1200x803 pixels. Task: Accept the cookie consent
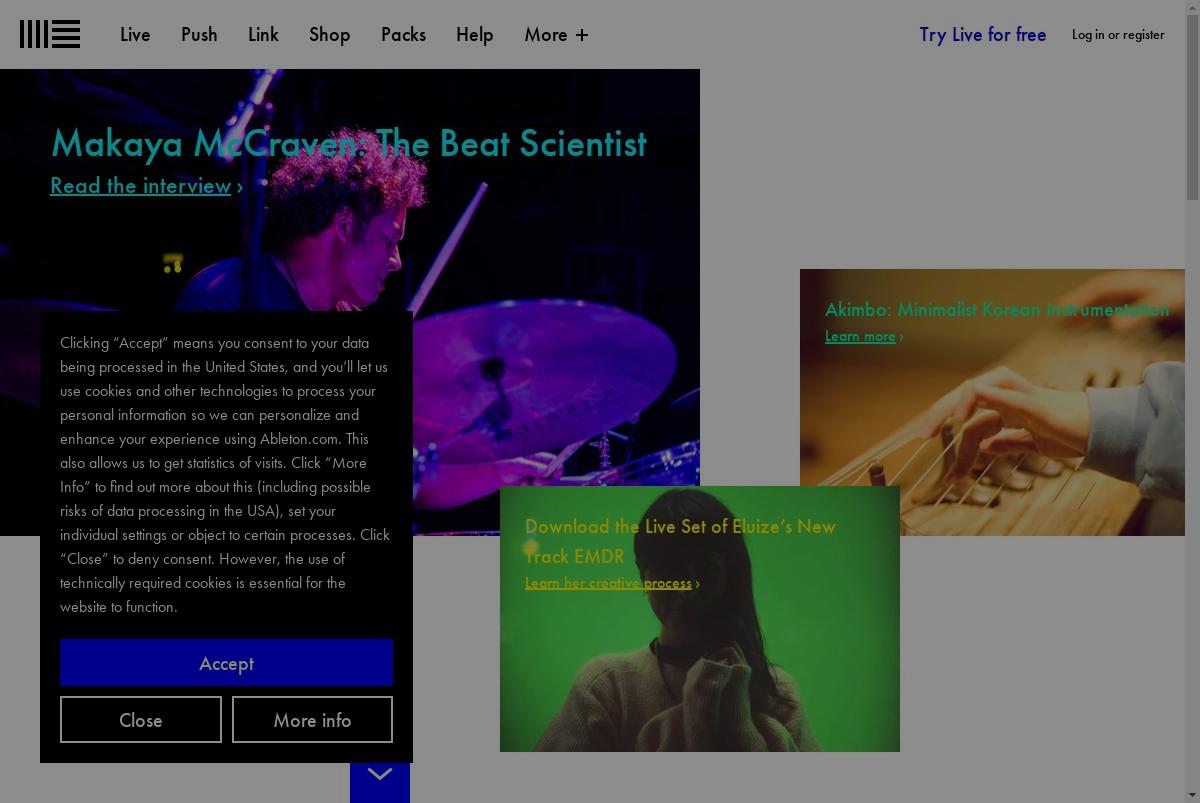(226, 663)
